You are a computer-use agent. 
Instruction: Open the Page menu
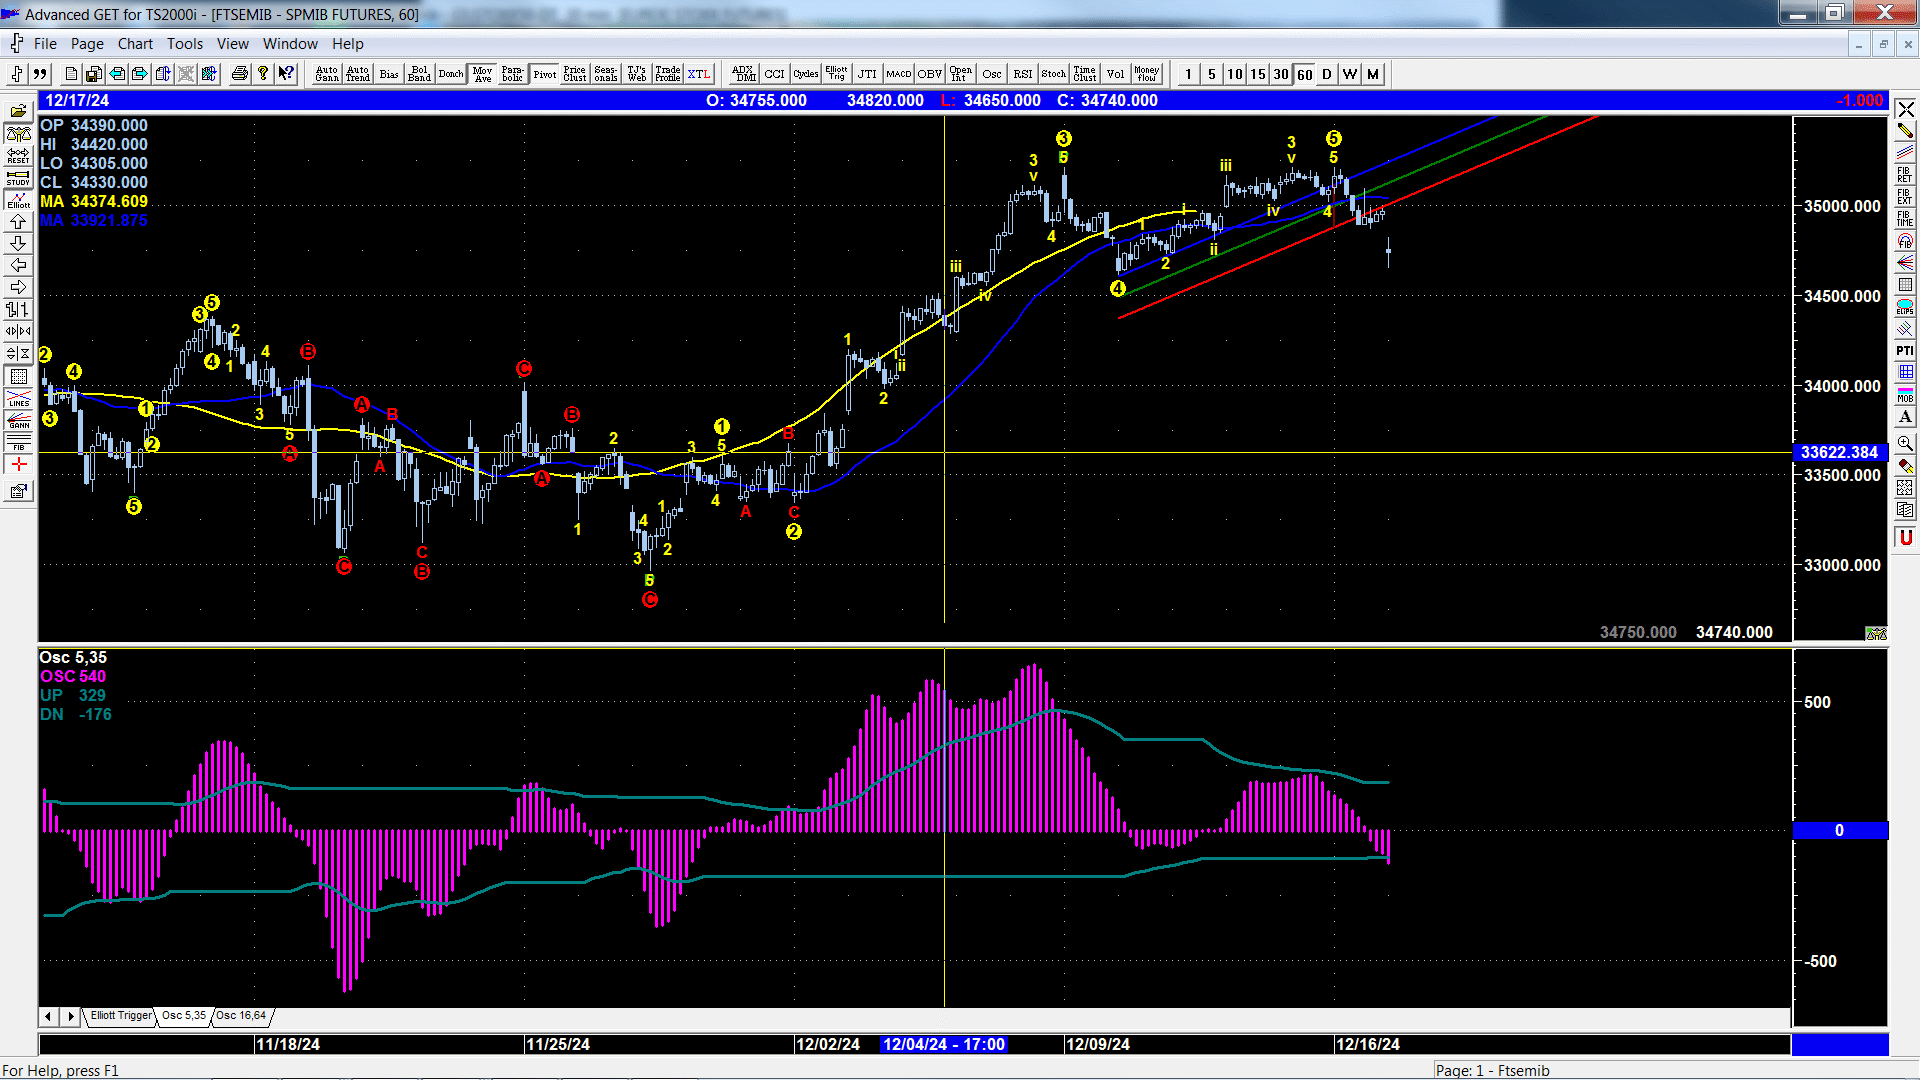pos(87,44)
